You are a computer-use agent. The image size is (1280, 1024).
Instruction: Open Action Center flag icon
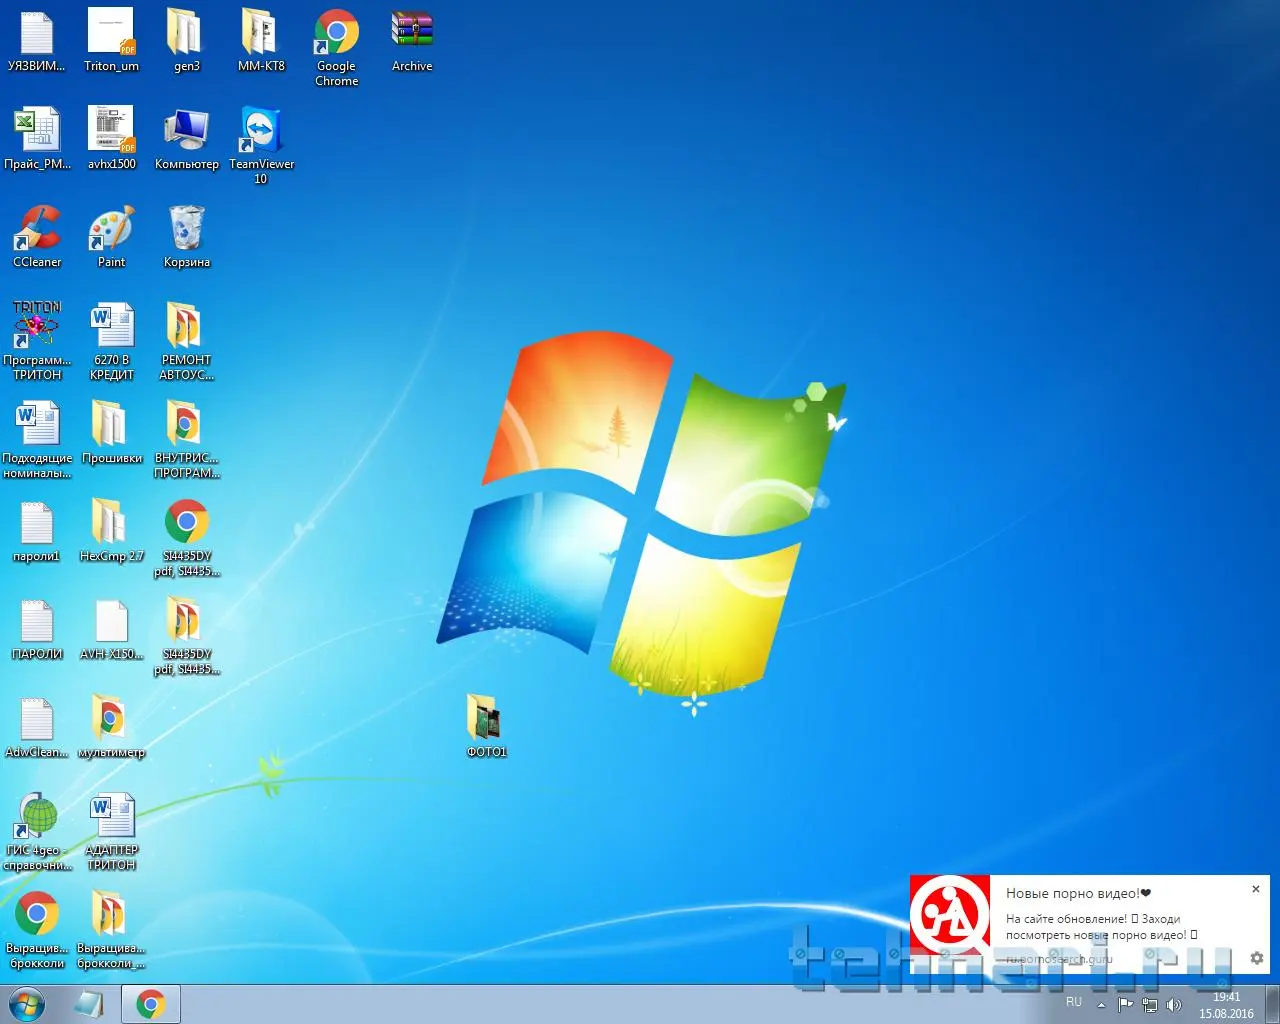(x=1126, y=1005)
